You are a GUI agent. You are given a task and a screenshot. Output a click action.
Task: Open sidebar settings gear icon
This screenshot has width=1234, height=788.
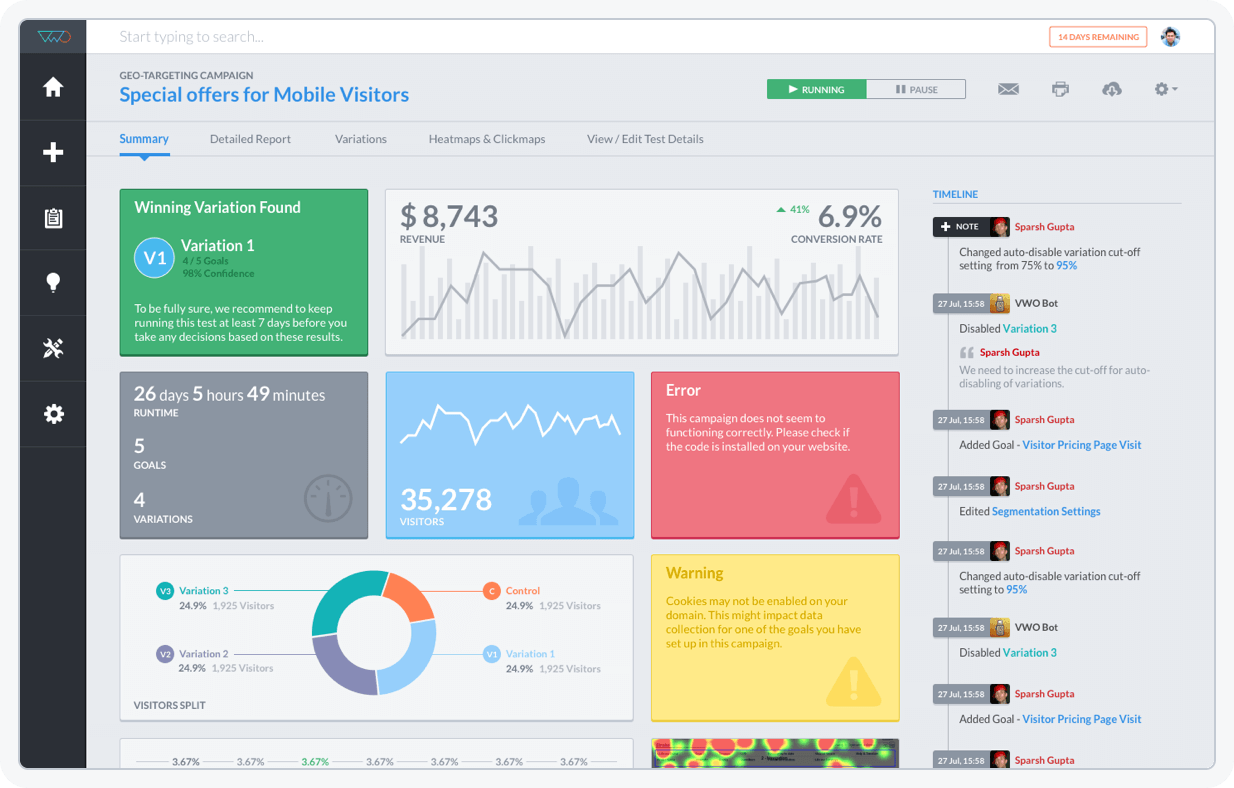[x=52, y=413]
